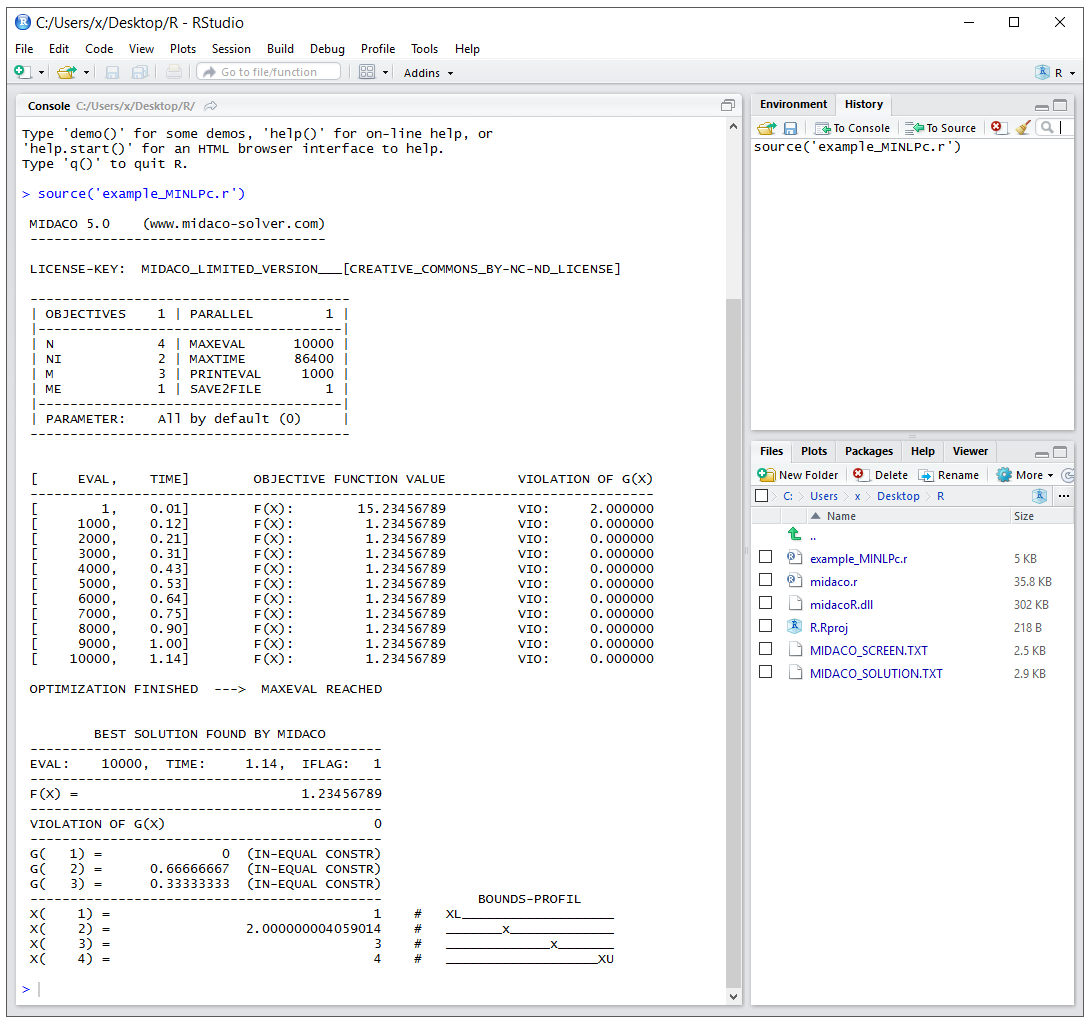Open the File menu

24,49
